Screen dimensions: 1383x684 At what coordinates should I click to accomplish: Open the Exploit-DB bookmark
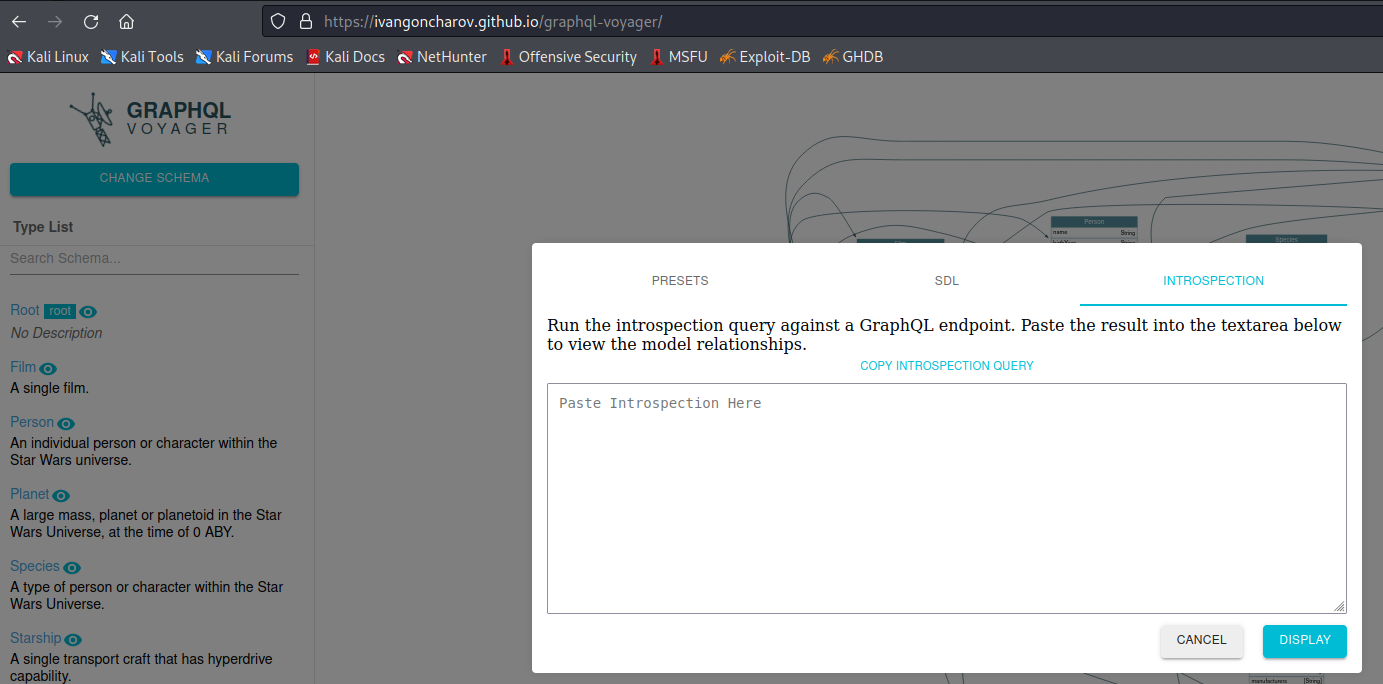[764, 57]
